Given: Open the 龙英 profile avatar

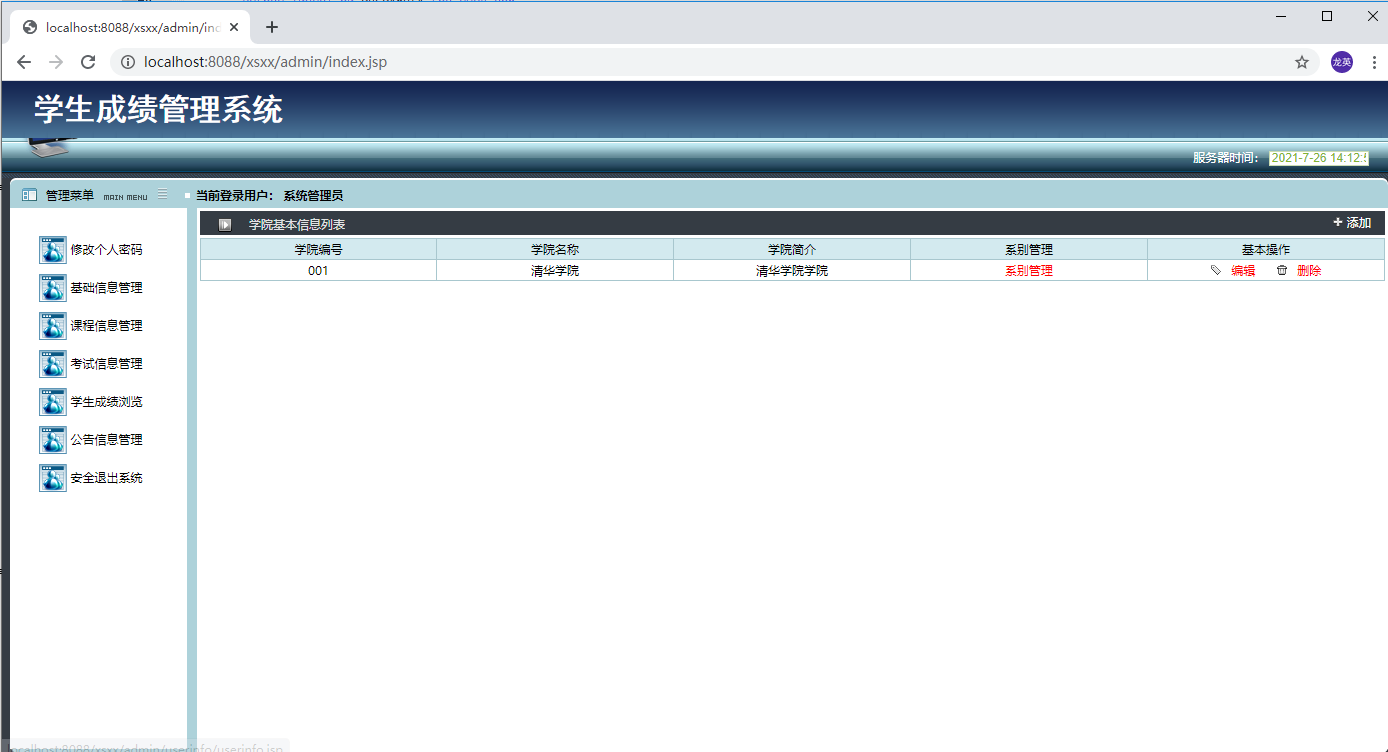Looking at the screenshot, I should (x=1342, y=62).
